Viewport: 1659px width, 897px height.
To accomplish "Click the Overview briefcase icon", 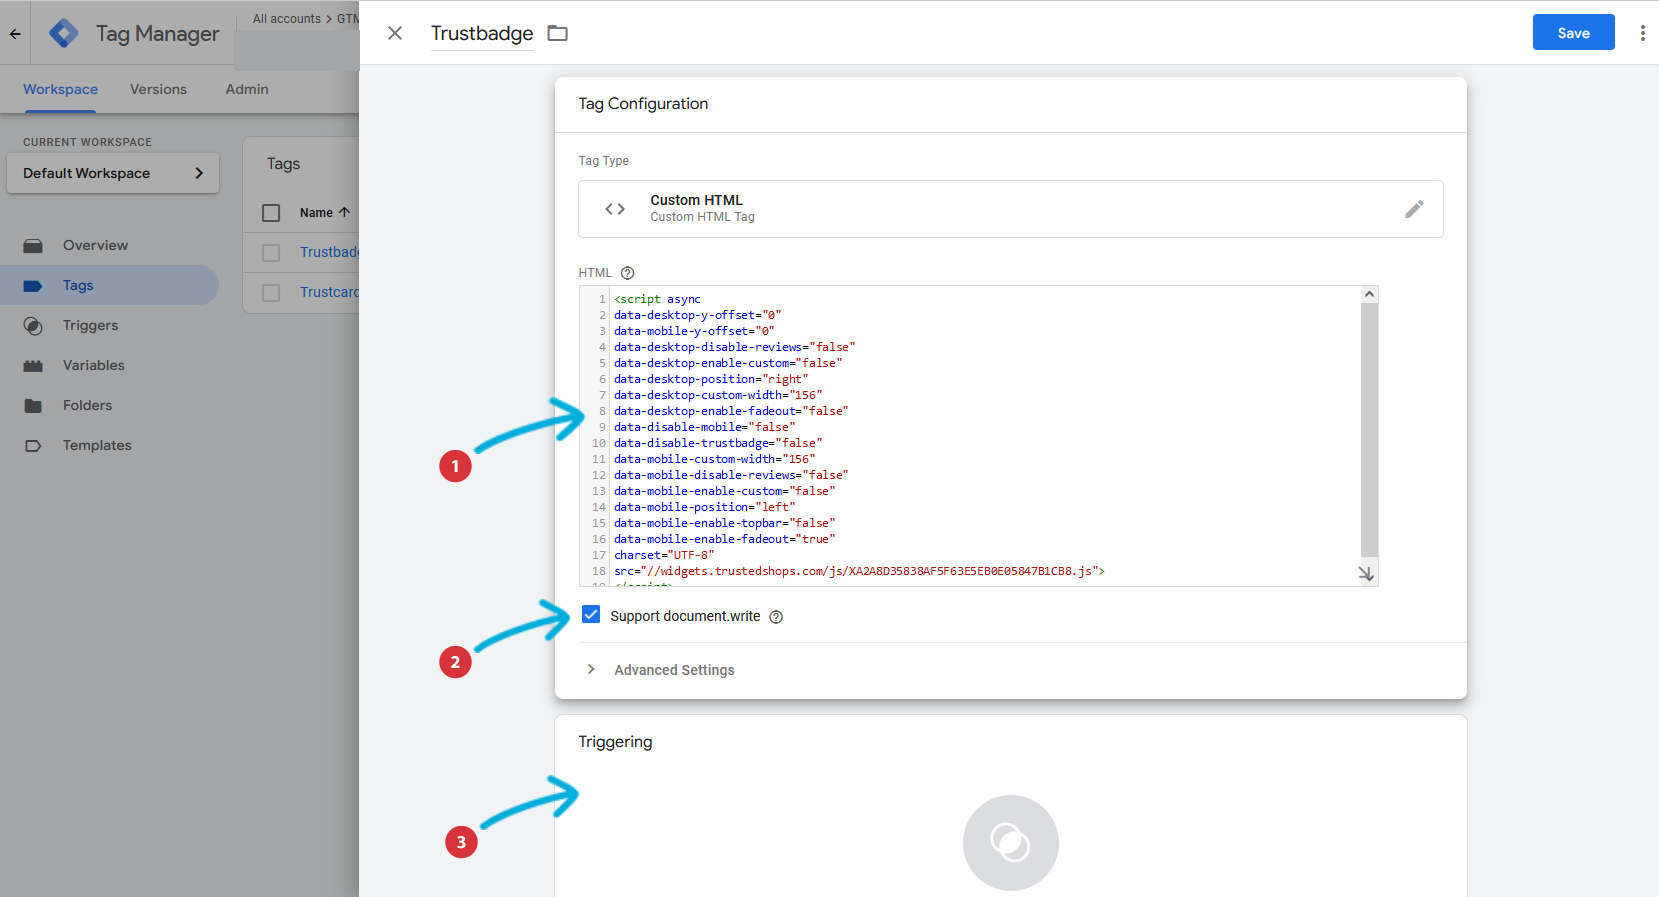I will (33, 245).
